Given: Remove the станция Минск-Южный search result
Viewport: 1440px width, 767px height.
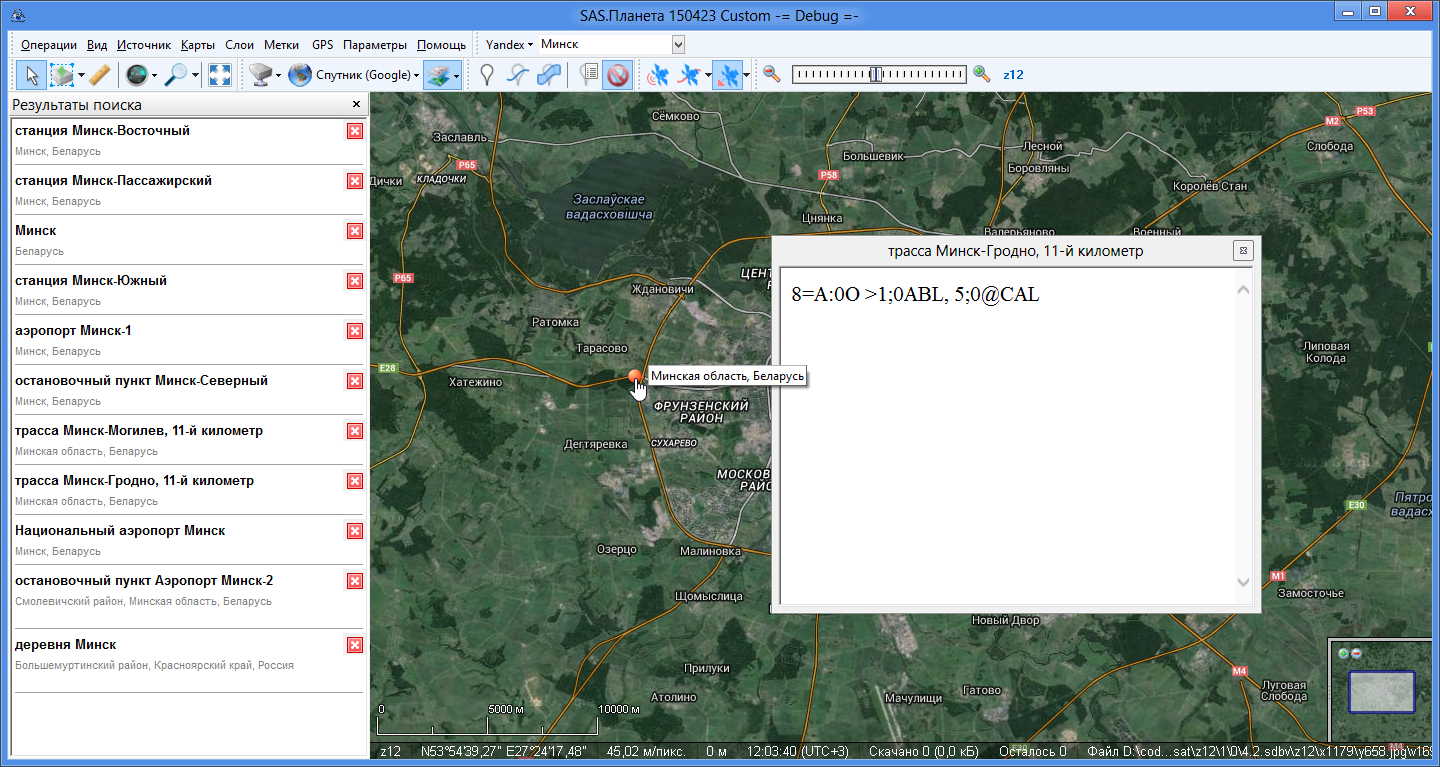Looking at the screenshot, I should (x=354, y=281).
